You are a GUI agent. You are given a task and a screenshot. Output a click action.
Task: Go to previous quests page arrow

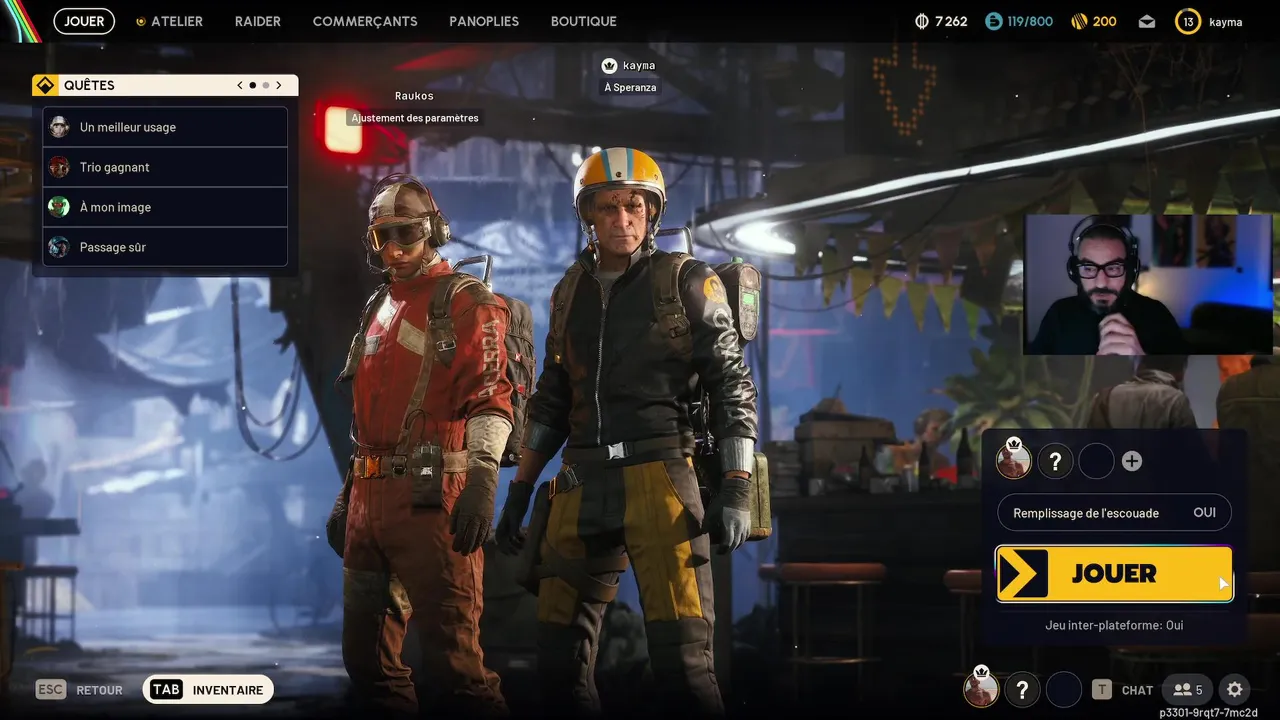(240, 85)
